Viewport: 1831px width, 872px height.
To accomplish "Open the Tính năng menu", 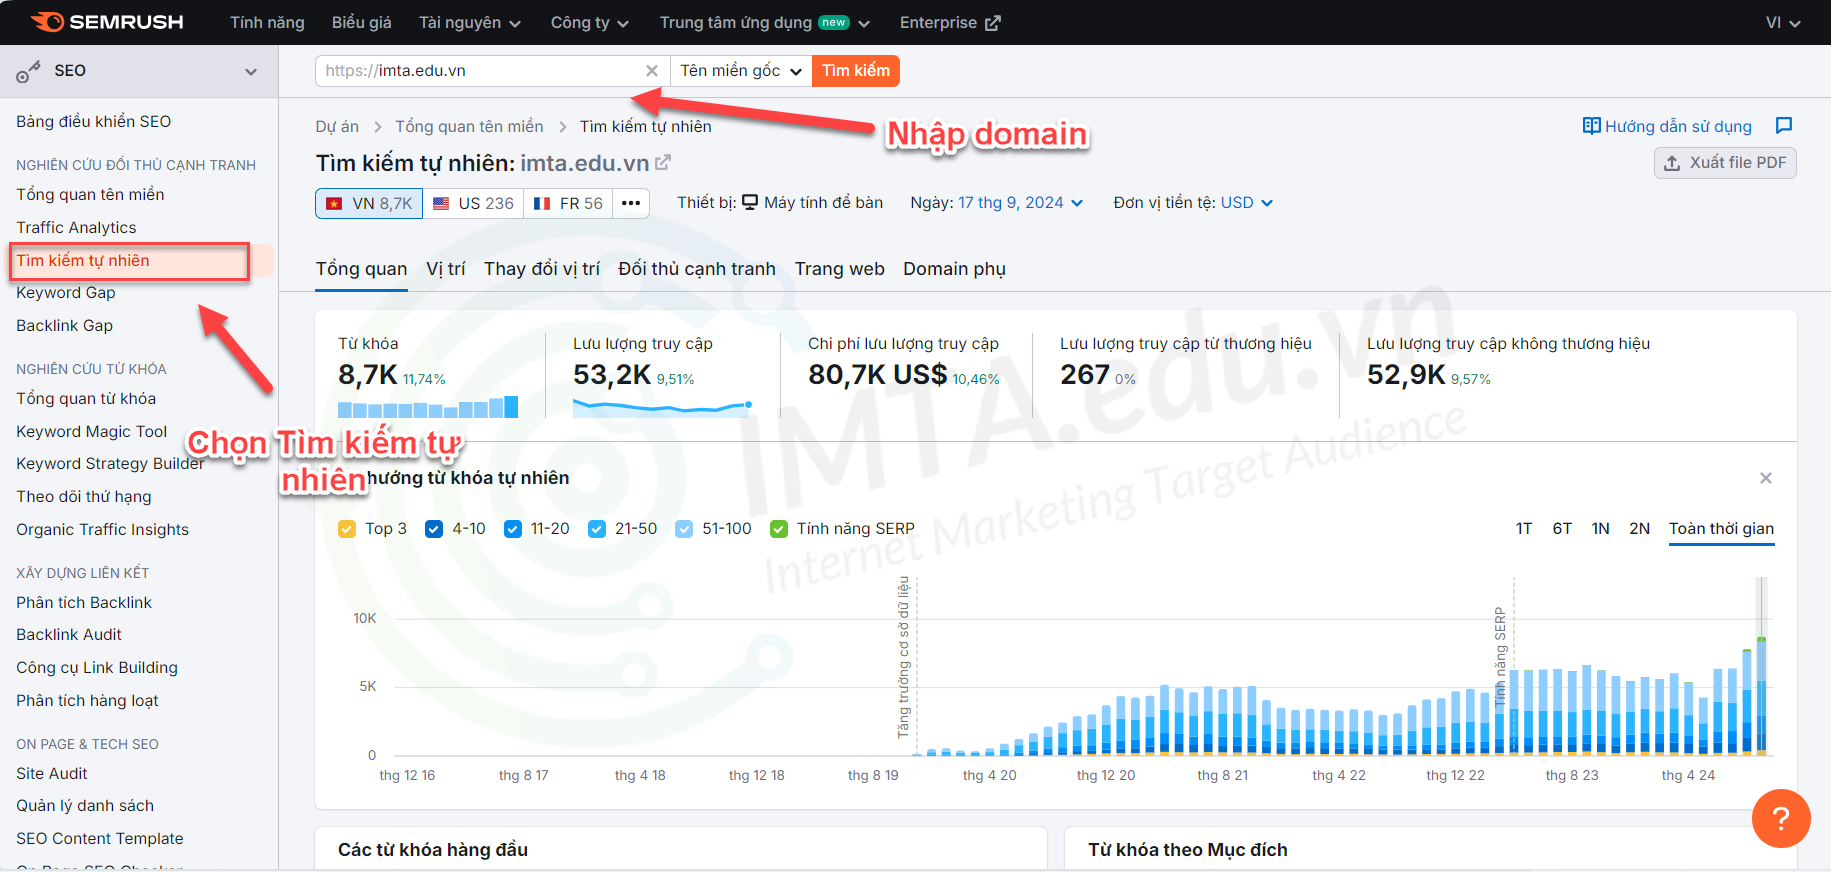I will click(267, 22).
